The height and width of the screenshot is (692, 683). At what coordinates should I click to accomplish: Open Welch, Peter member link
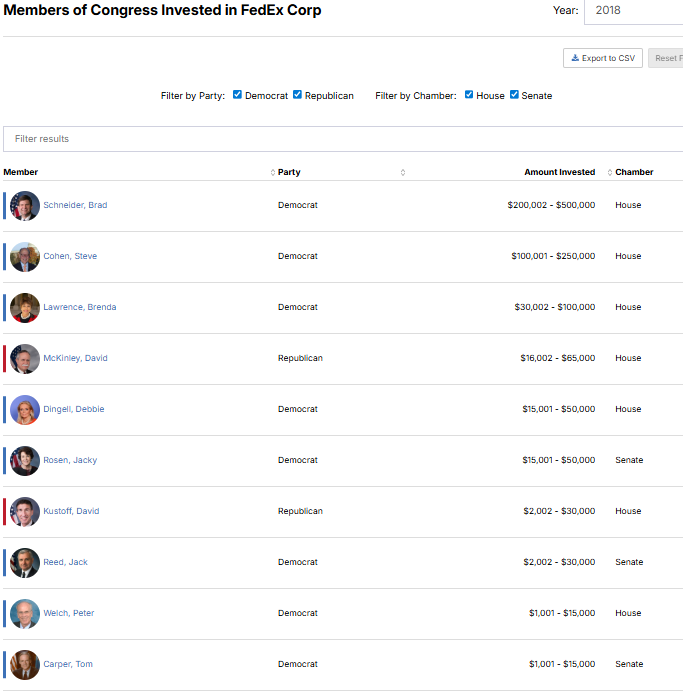pos(69,613)
